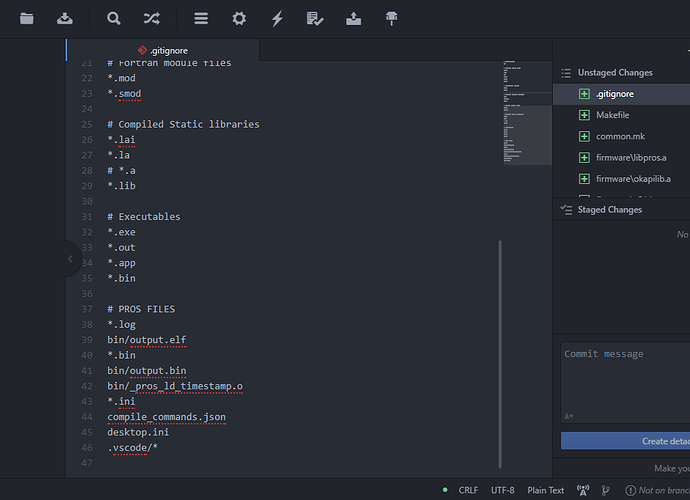Click the download/save tray toolbar icon
Image resolution: width=690 pixels, height=500 pixels.
click(x=65, y=18)
